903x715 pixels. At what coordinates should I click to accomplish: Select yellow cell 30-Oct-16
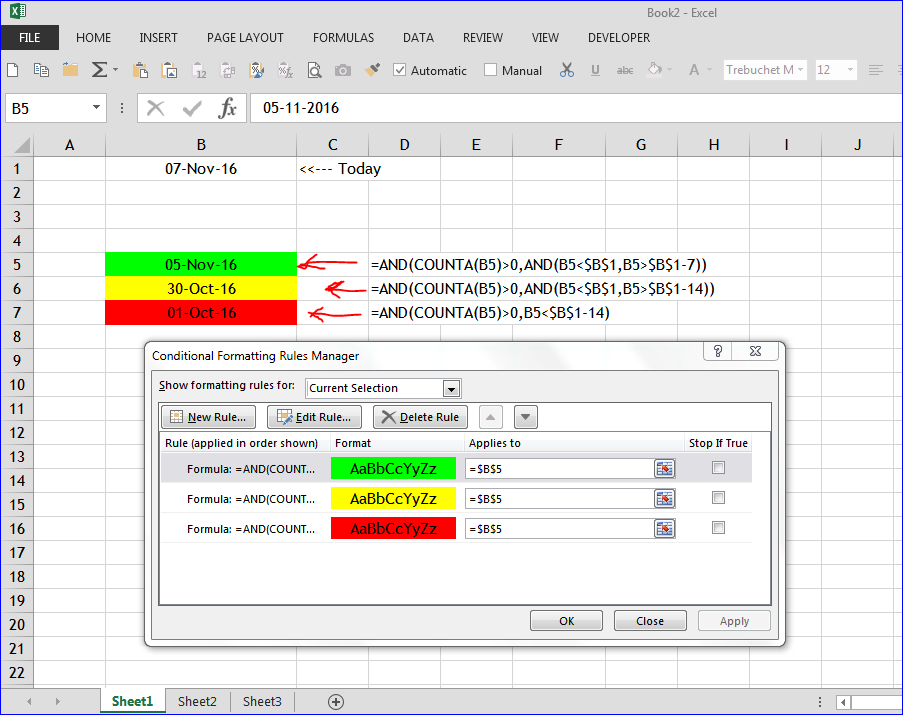pos(201,288)
